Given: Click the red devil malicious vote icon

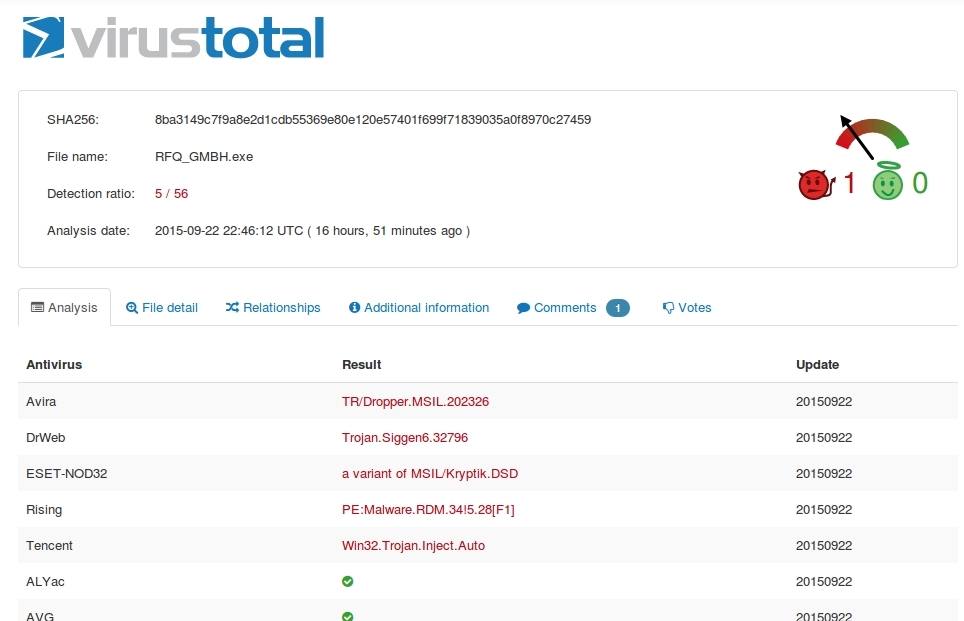Looking at the screenshot, I should coord(816,184).
